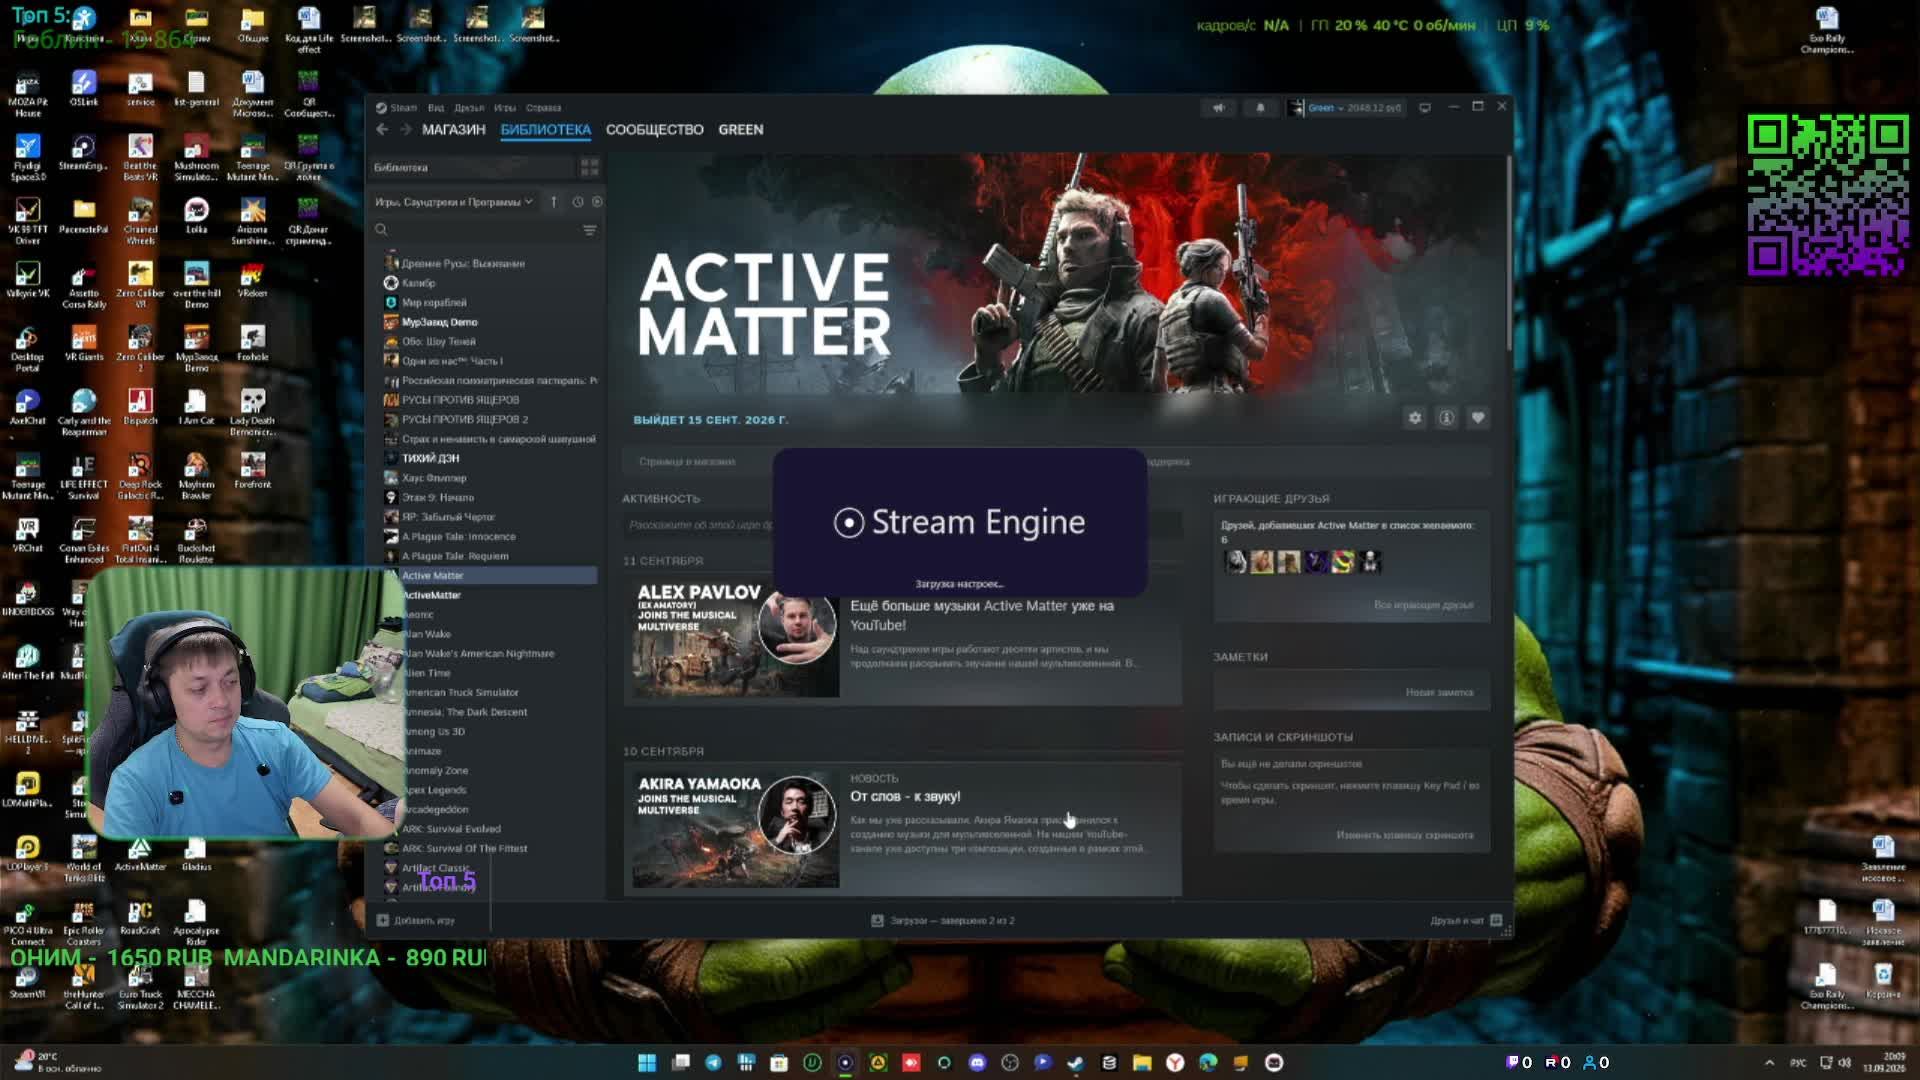
Task: Open news 'От слов - к звуку!'
Action: [x=905, y=797]
